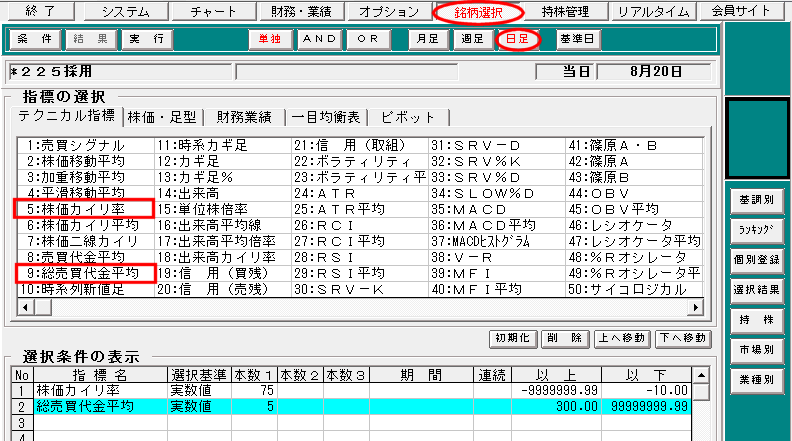Image resolution: width=792 pixels, height=441 pixels.
Task: Select 35:MACD in indicator list
Action: point(471,209)
